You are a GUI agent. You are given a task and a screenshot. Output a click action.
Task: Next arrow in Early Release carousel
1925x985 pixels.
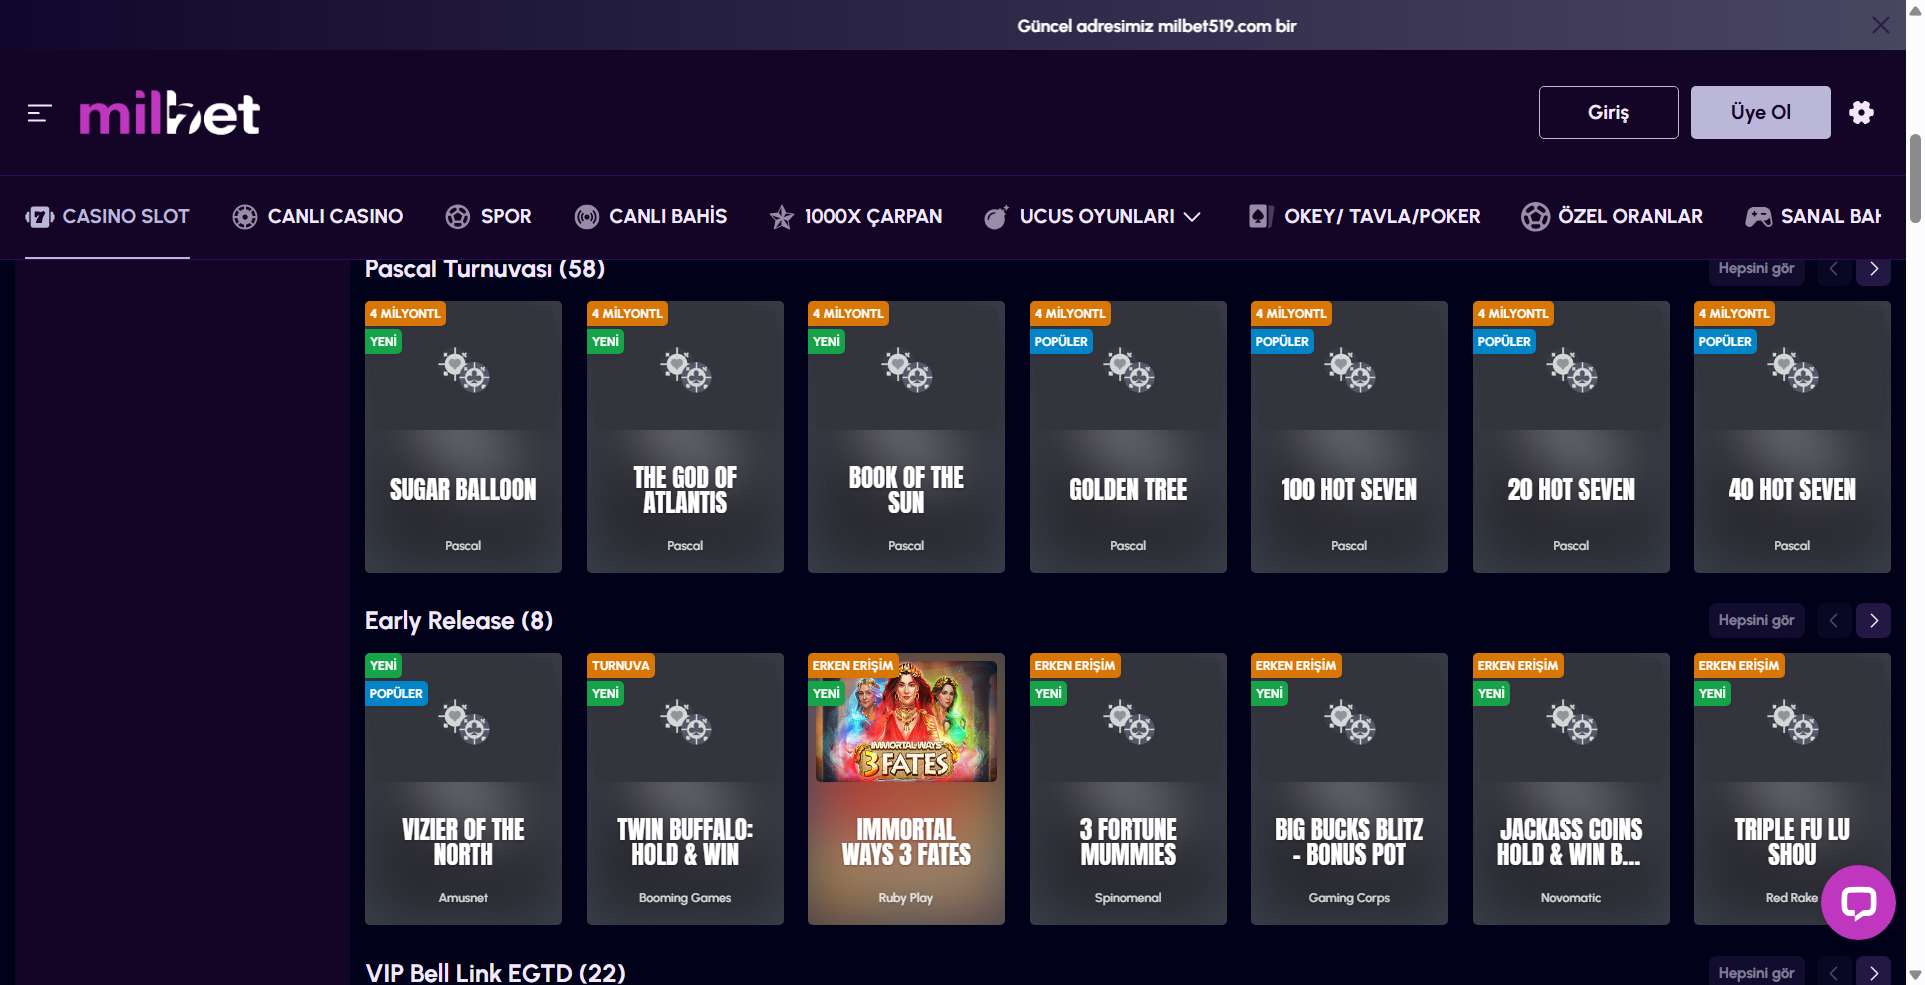(1874, 620)
